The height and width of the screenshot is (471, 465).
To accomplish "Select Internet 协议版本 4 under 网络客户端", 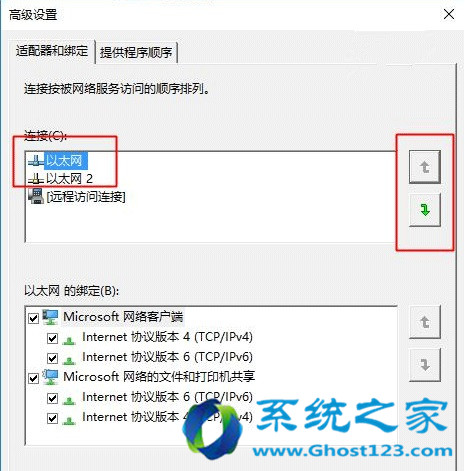I will pyautogui.click(x=167, y=337).
